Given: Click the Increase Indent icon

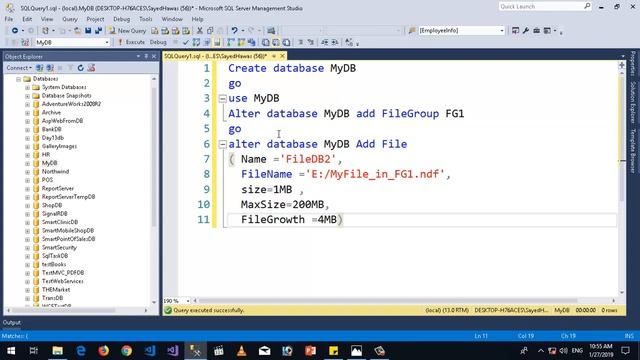Looking at the screenshot, I should (335, 42).
